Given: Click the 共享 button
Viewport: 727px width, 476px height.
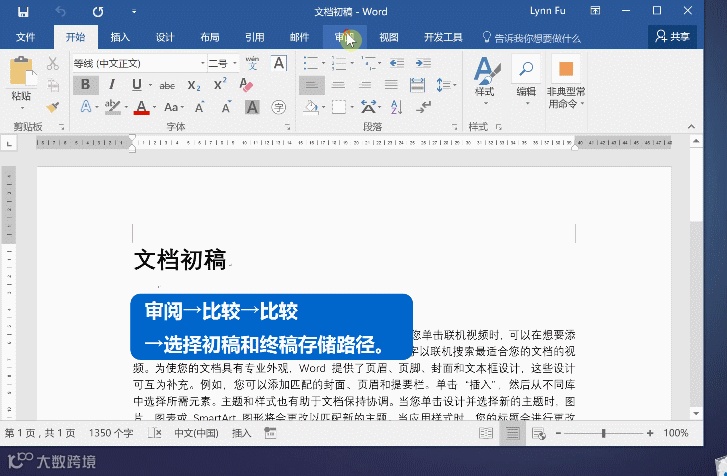Looking at the screenshot, I should 672,37.
